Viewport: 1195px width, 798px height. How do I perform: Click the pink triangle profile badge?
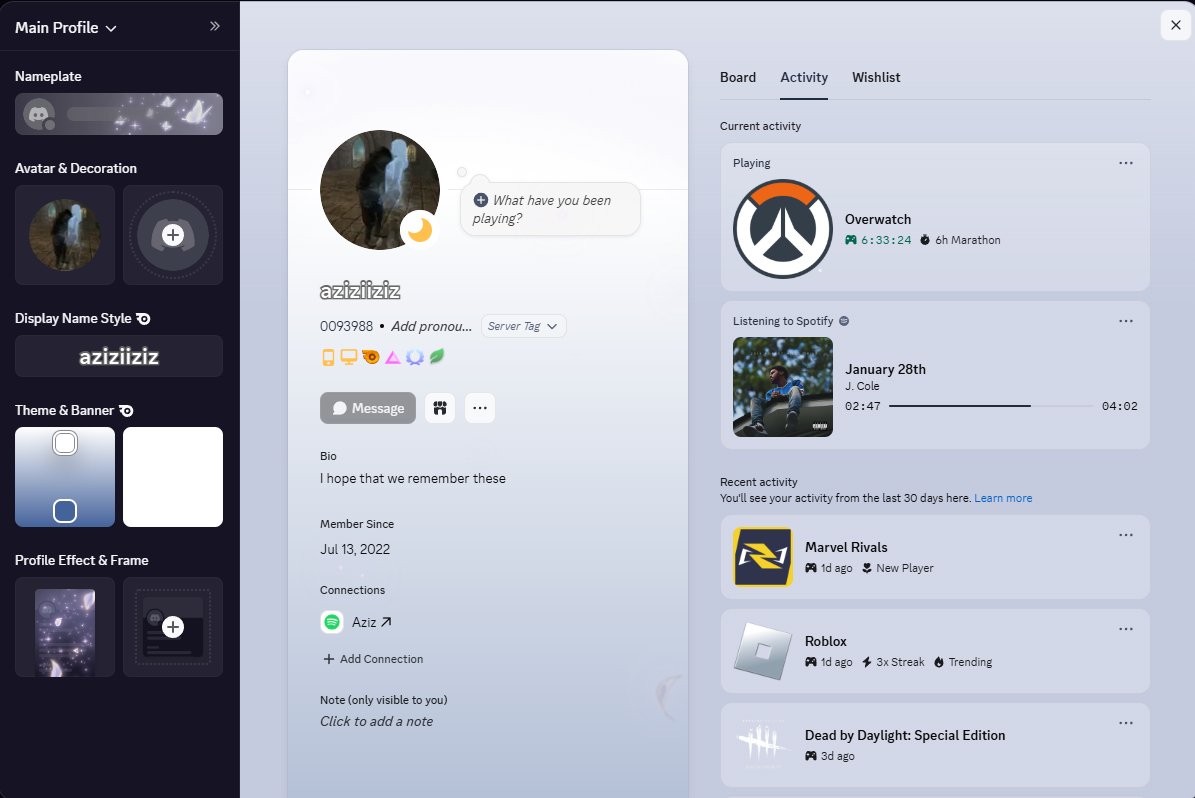pos(392,357)
